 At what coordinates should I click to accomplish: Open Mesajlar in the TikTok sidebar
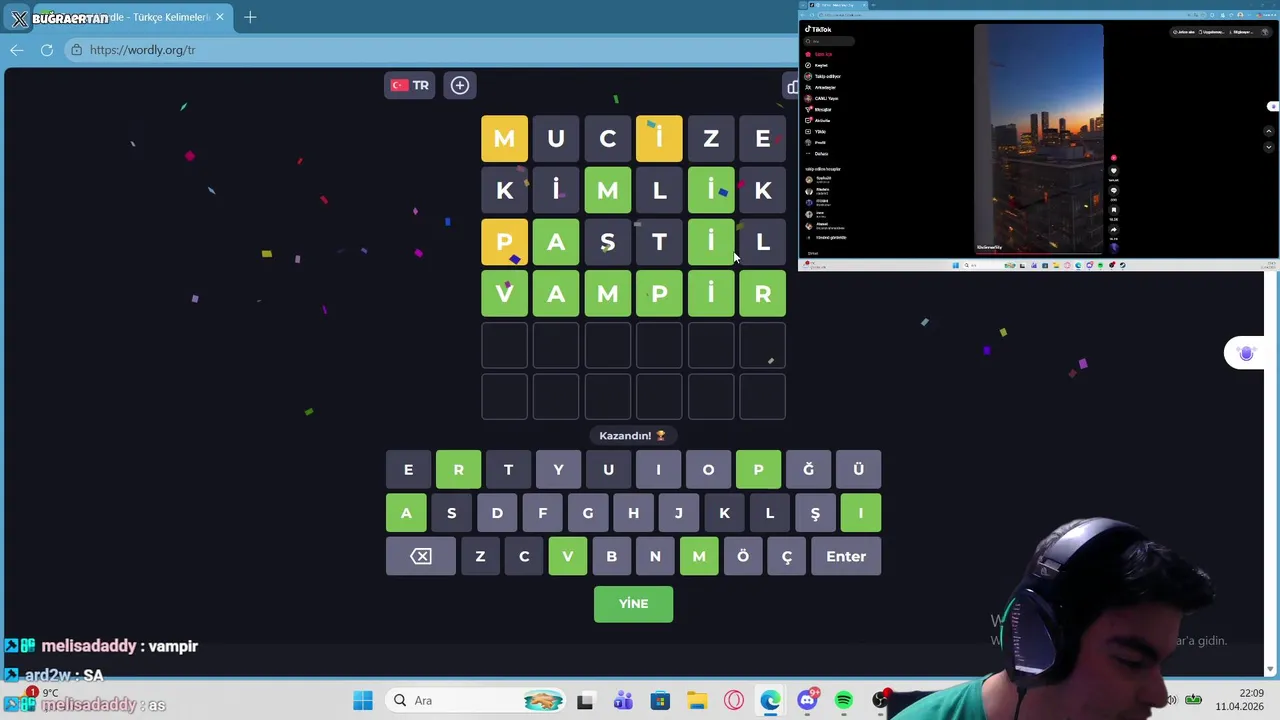818,109
